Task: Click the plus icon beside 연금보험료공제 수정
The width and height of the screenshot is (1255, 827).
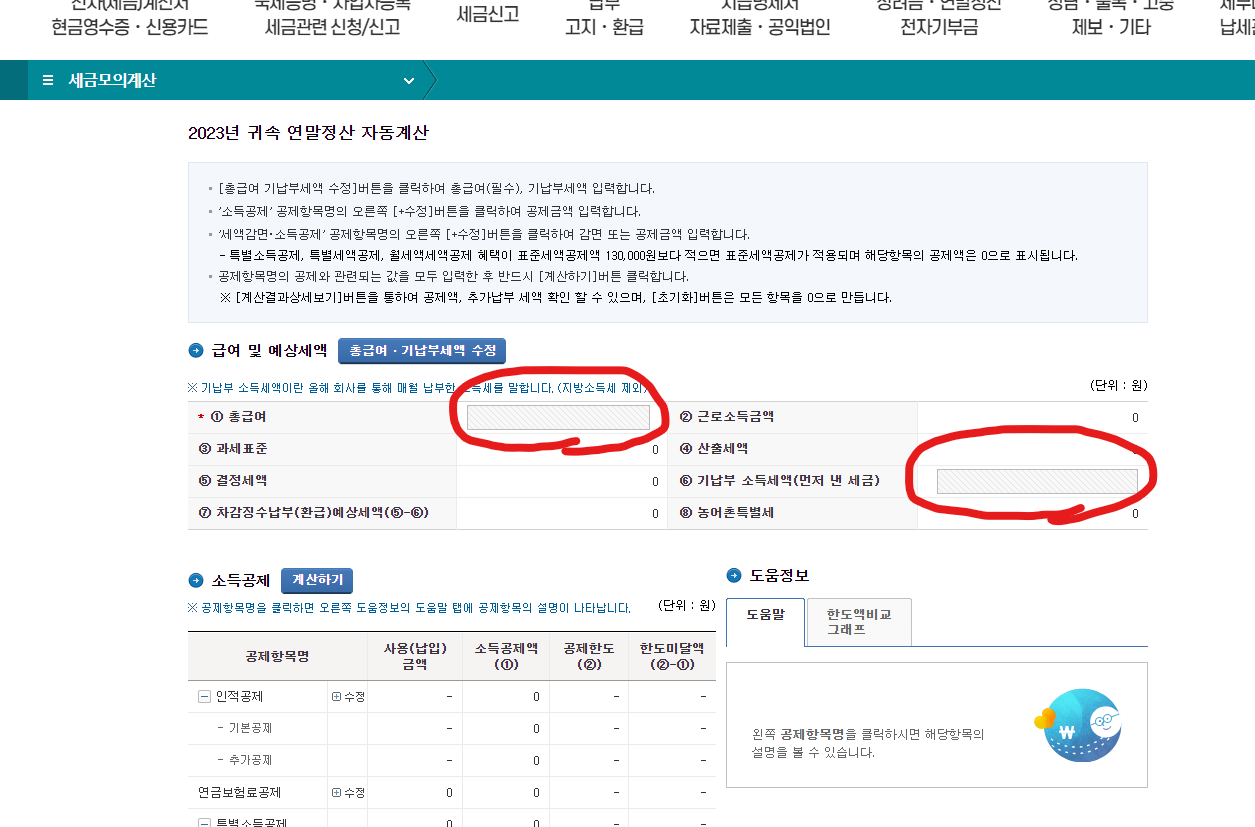Action: pyautogui.click(x=336, y=793)
